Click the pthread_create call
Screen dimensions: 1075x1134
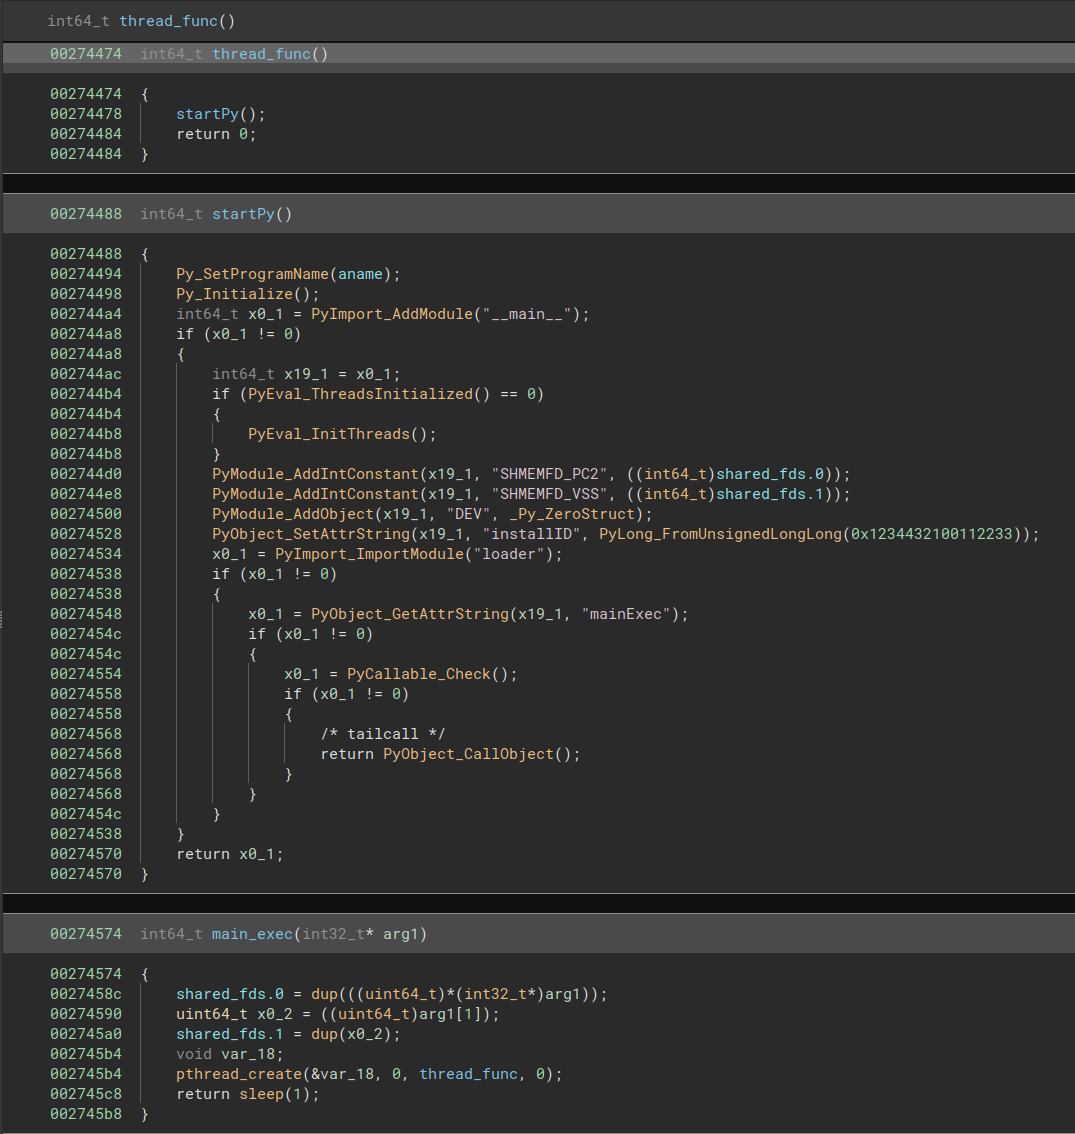click(x=239, y=1074)
